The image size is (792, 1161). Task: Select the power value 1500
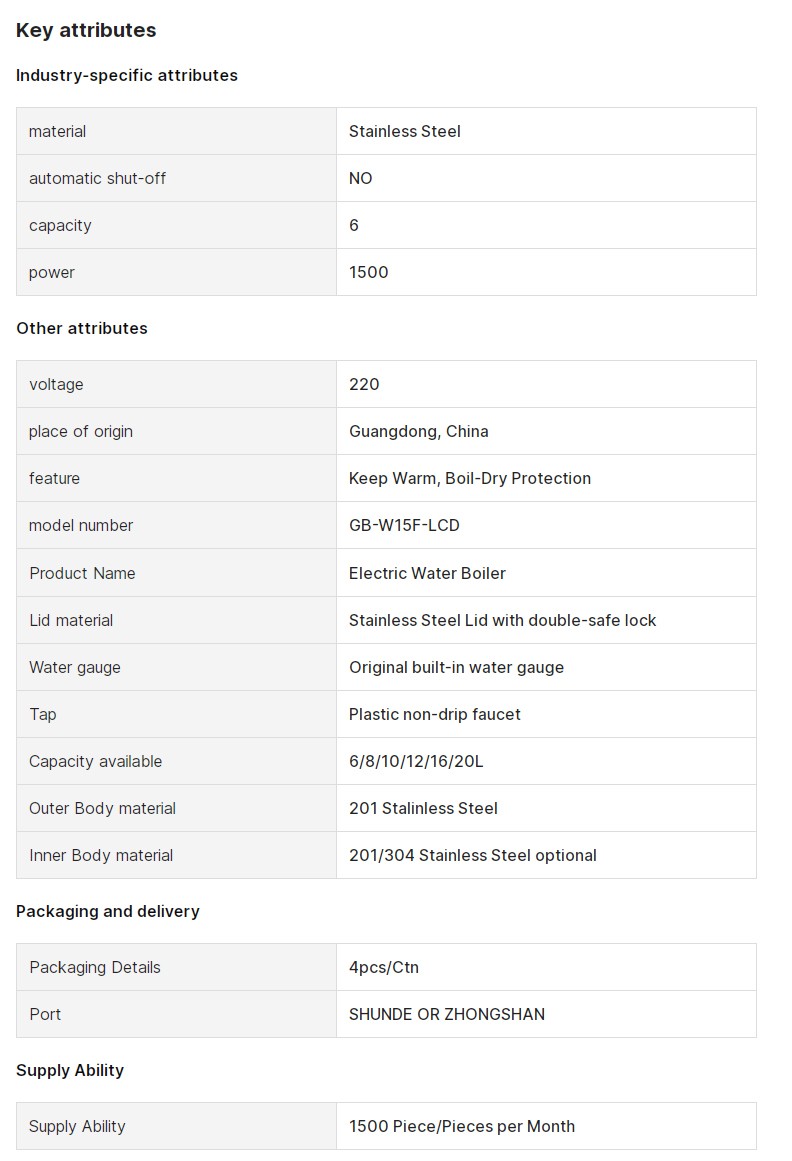[368, 272]
